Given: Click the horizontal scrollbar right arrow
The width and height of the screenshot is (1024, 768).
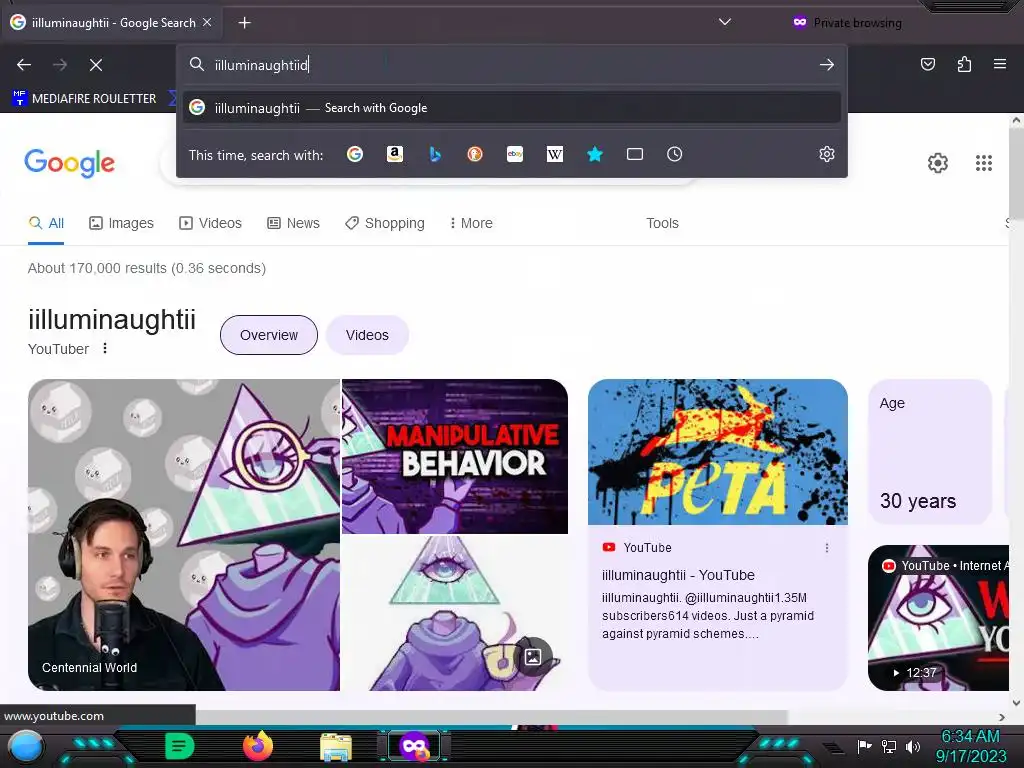Looking at the screenshot, I should (1002, 717).
